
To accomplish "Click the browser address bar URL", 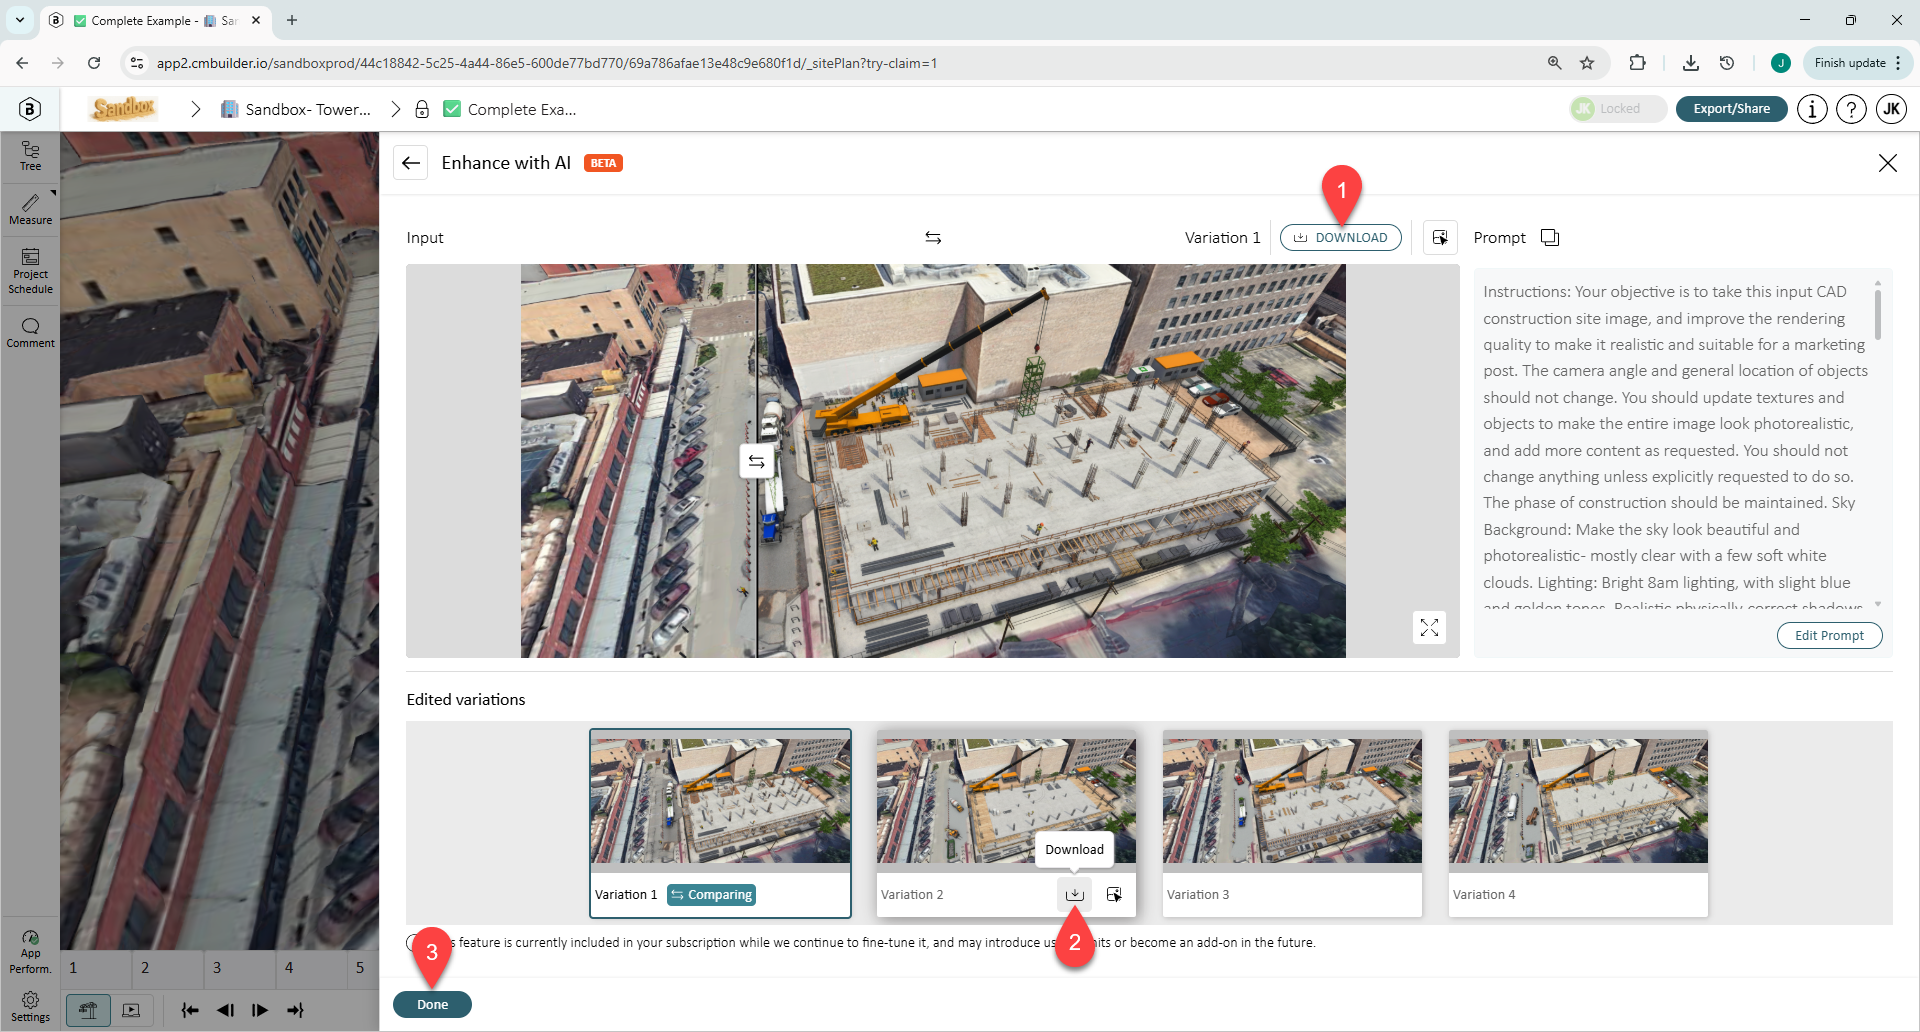I will (546, 63).
